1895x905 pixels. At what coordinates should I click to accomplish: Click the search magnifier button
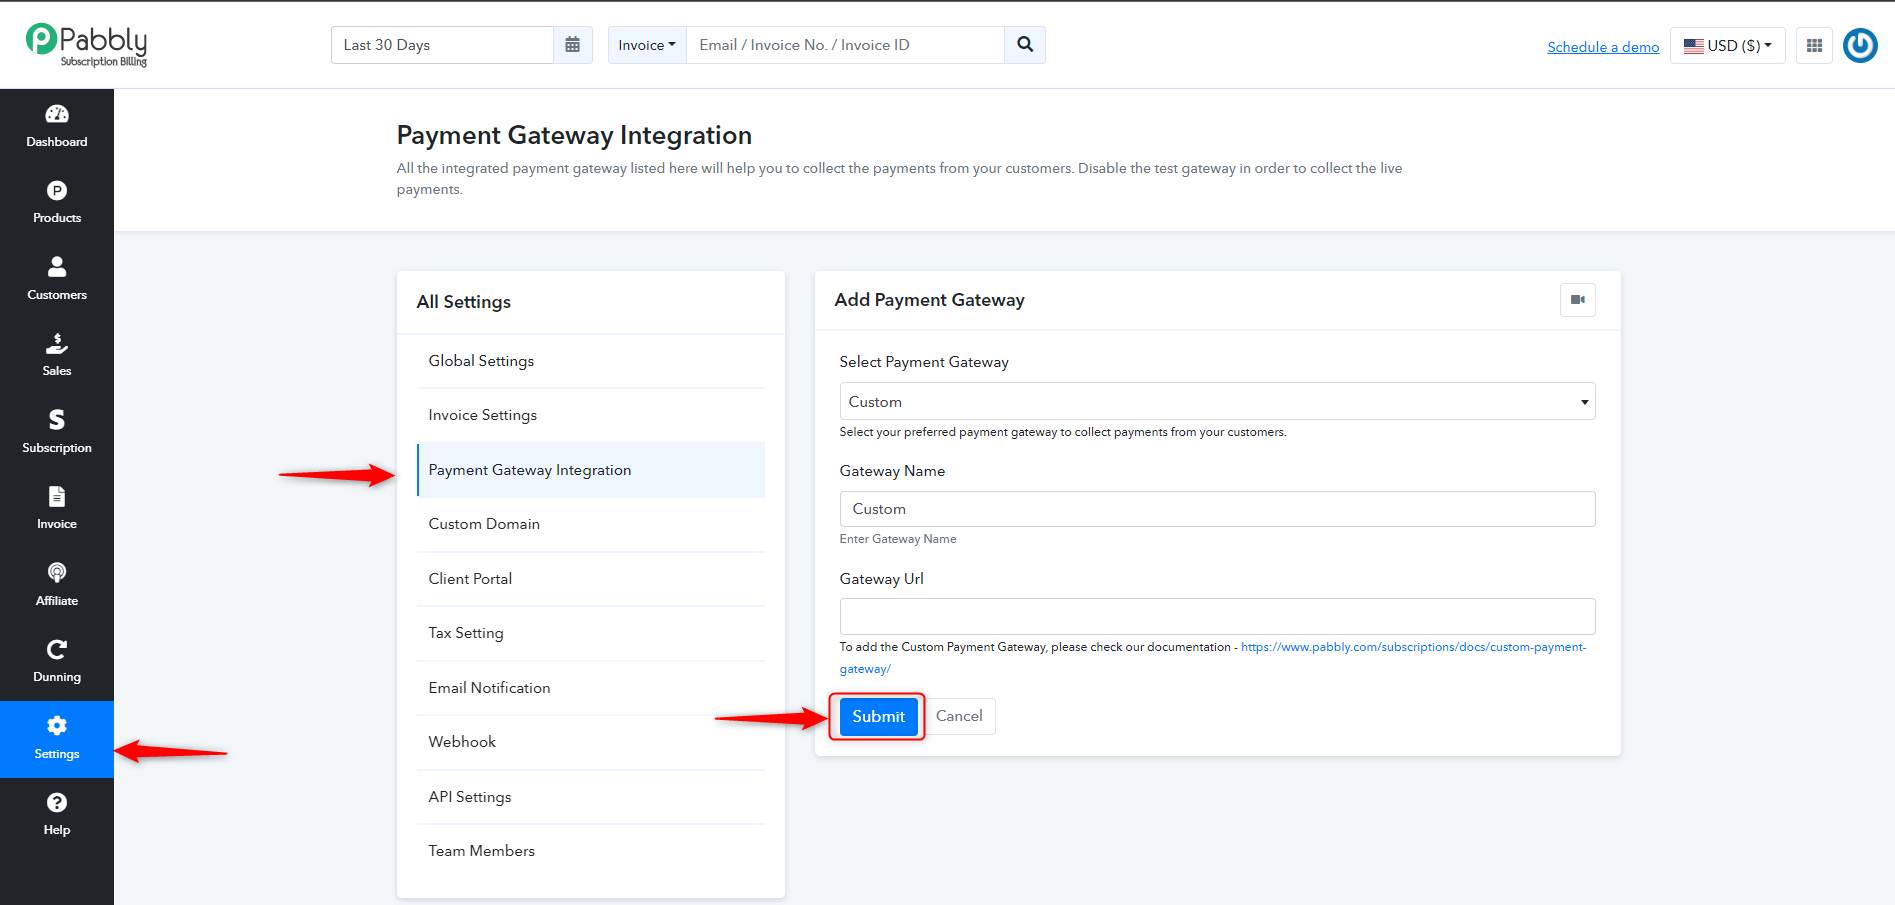pos(1025,45)
